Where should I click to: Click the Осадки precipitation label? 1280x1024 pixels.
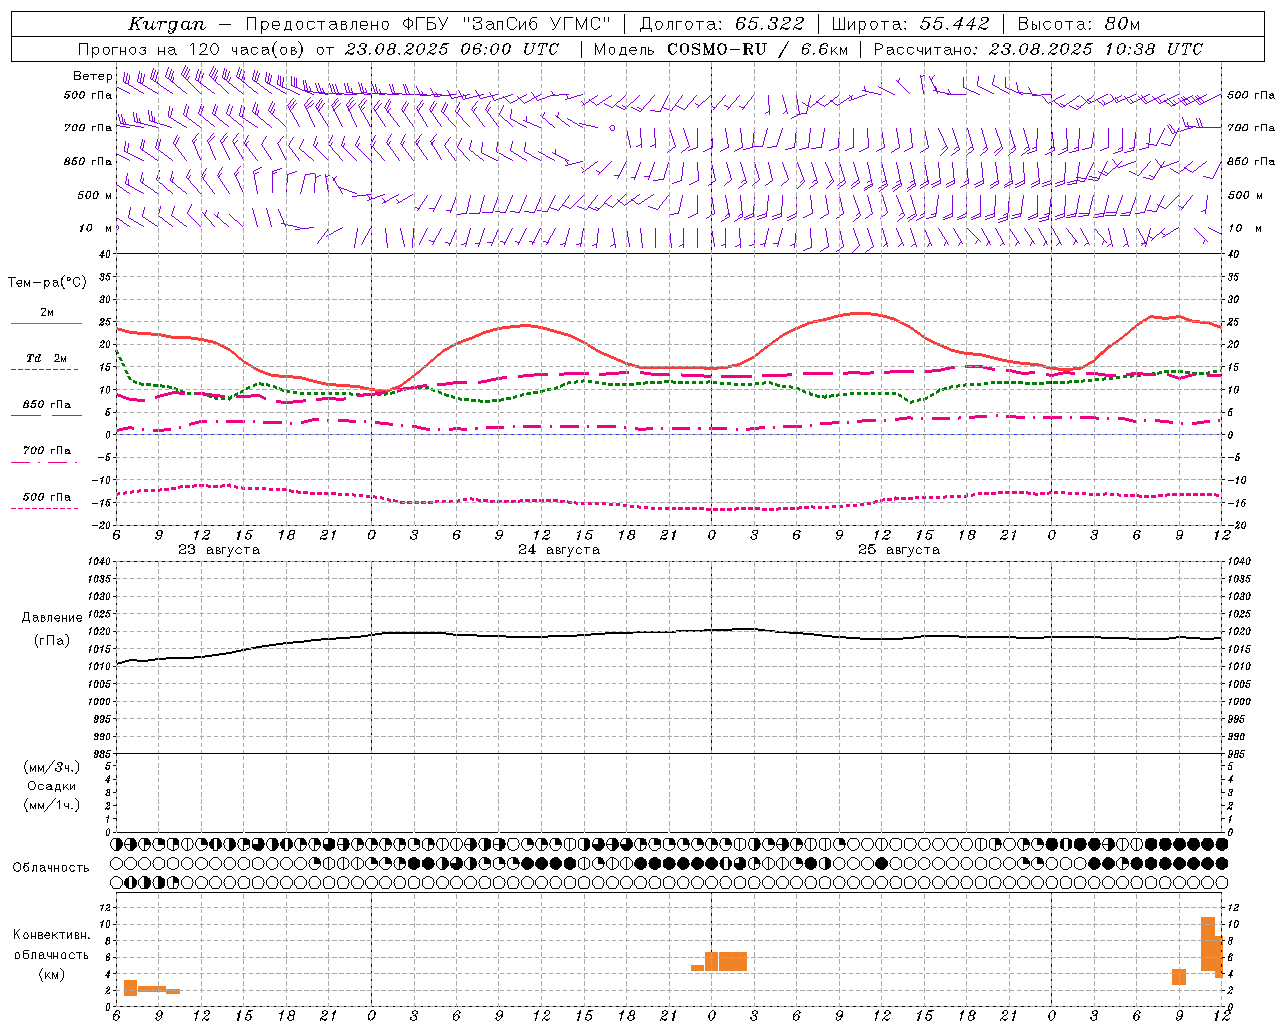[52, 786]
